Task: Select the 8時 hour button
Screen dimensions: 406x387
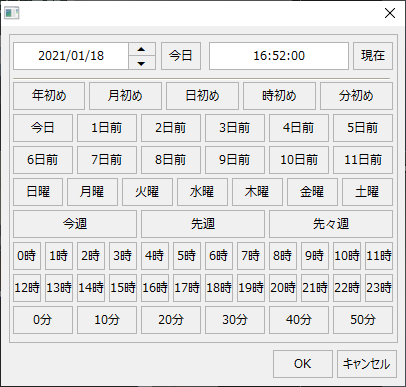Action: click(x=283, y=256)
